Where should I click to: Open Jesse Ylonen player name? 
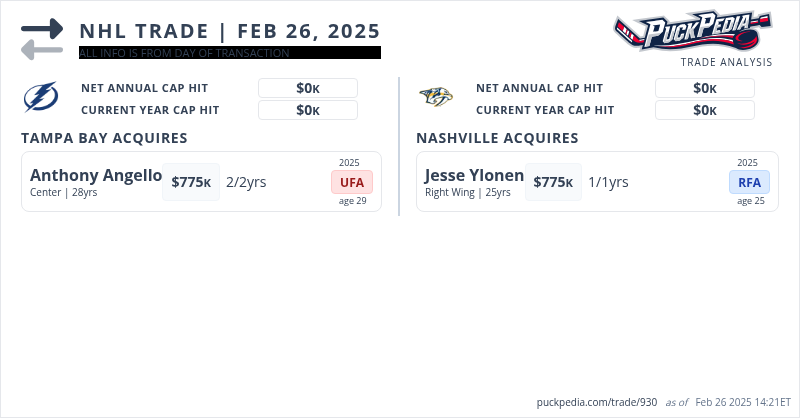[474, 175]
